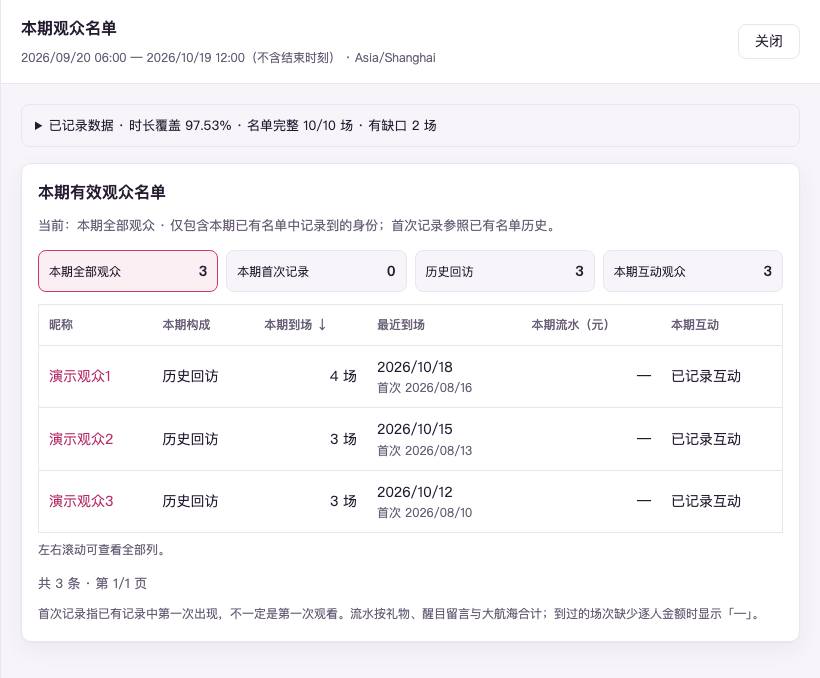Click 3 场 in 演示观众3 row
Viewport: 820px width, 678px height.
(343, 501)
